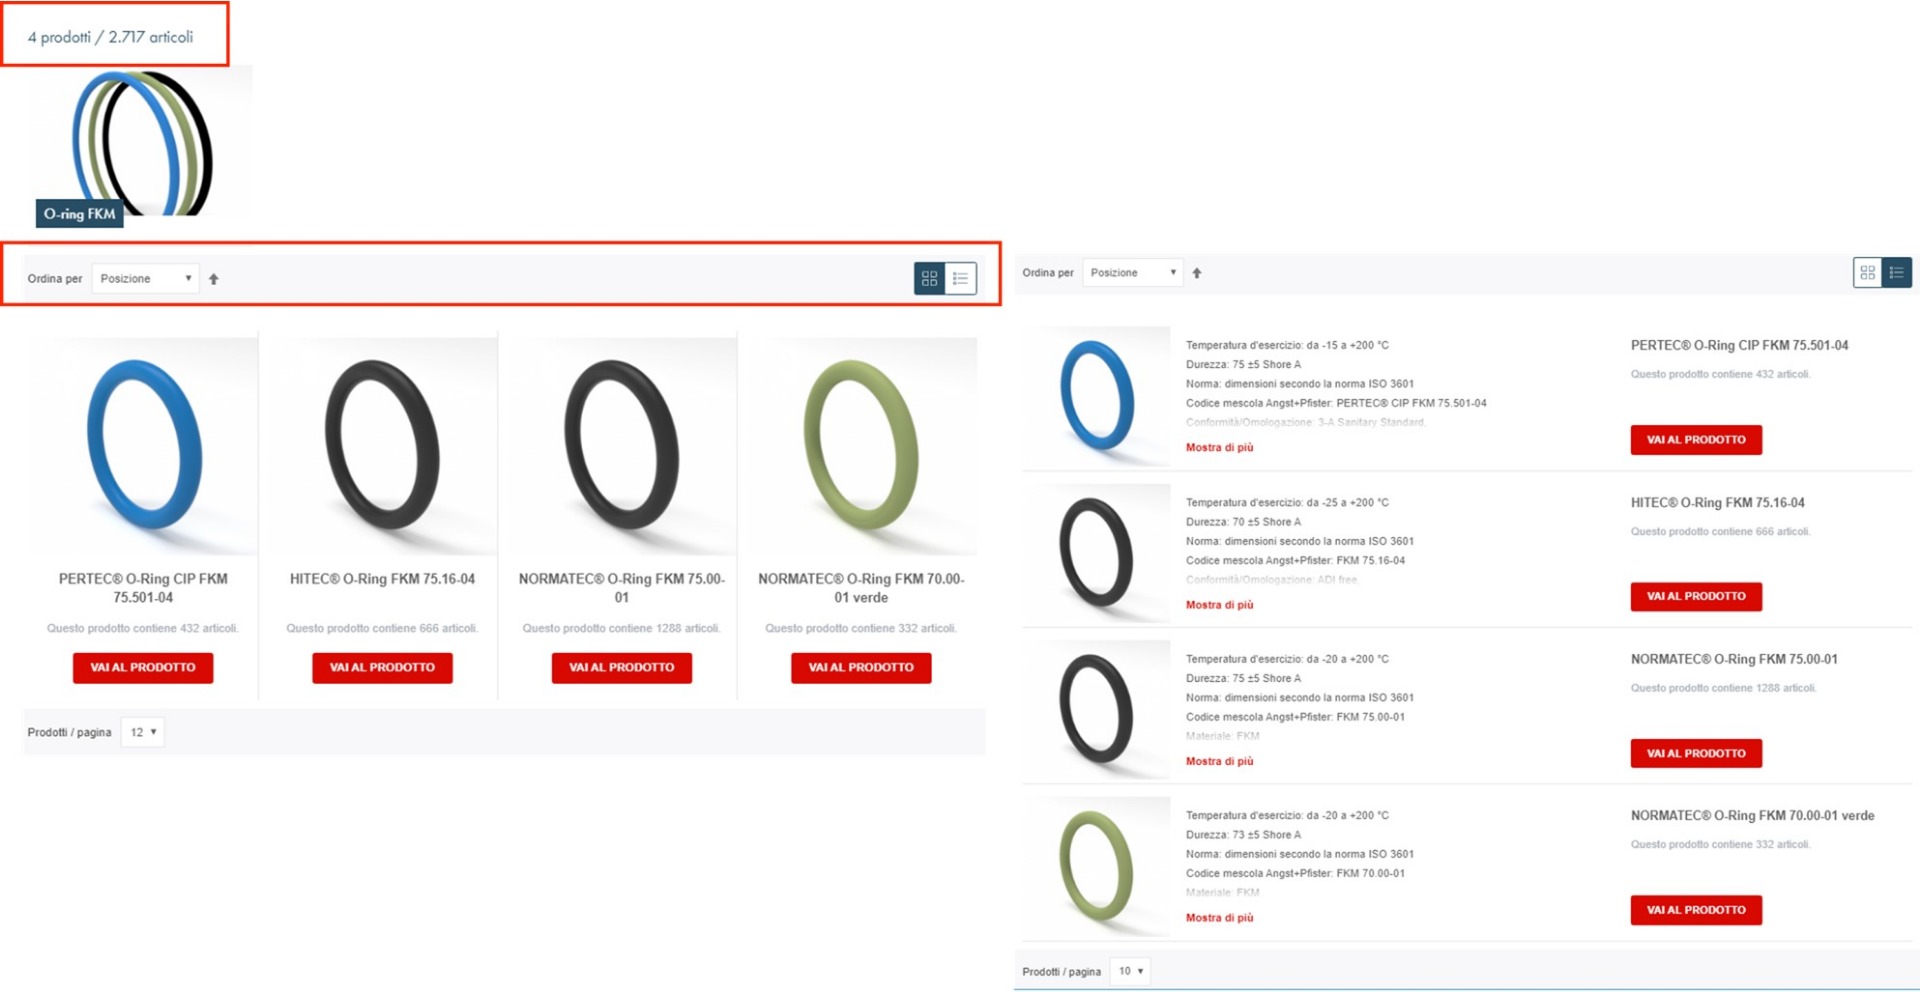This screenshot has width=1920, height=992.
Task: Click the HITEC black O-ring grid image
Action: coord(382,446)
